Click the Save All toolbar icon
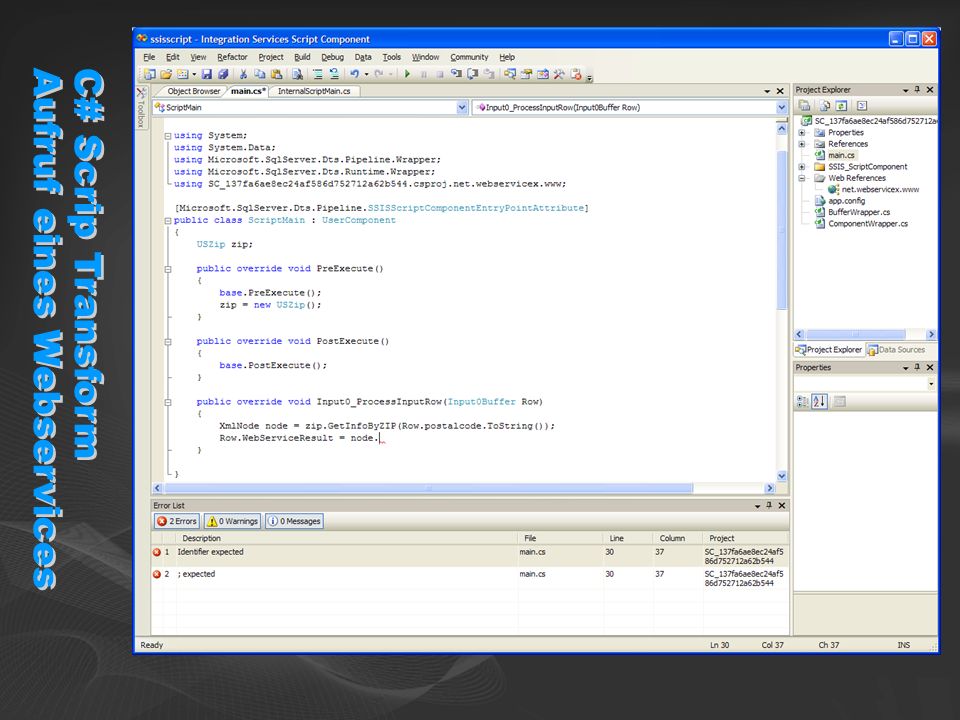The image size is (960, 720). tap(223, 74)
